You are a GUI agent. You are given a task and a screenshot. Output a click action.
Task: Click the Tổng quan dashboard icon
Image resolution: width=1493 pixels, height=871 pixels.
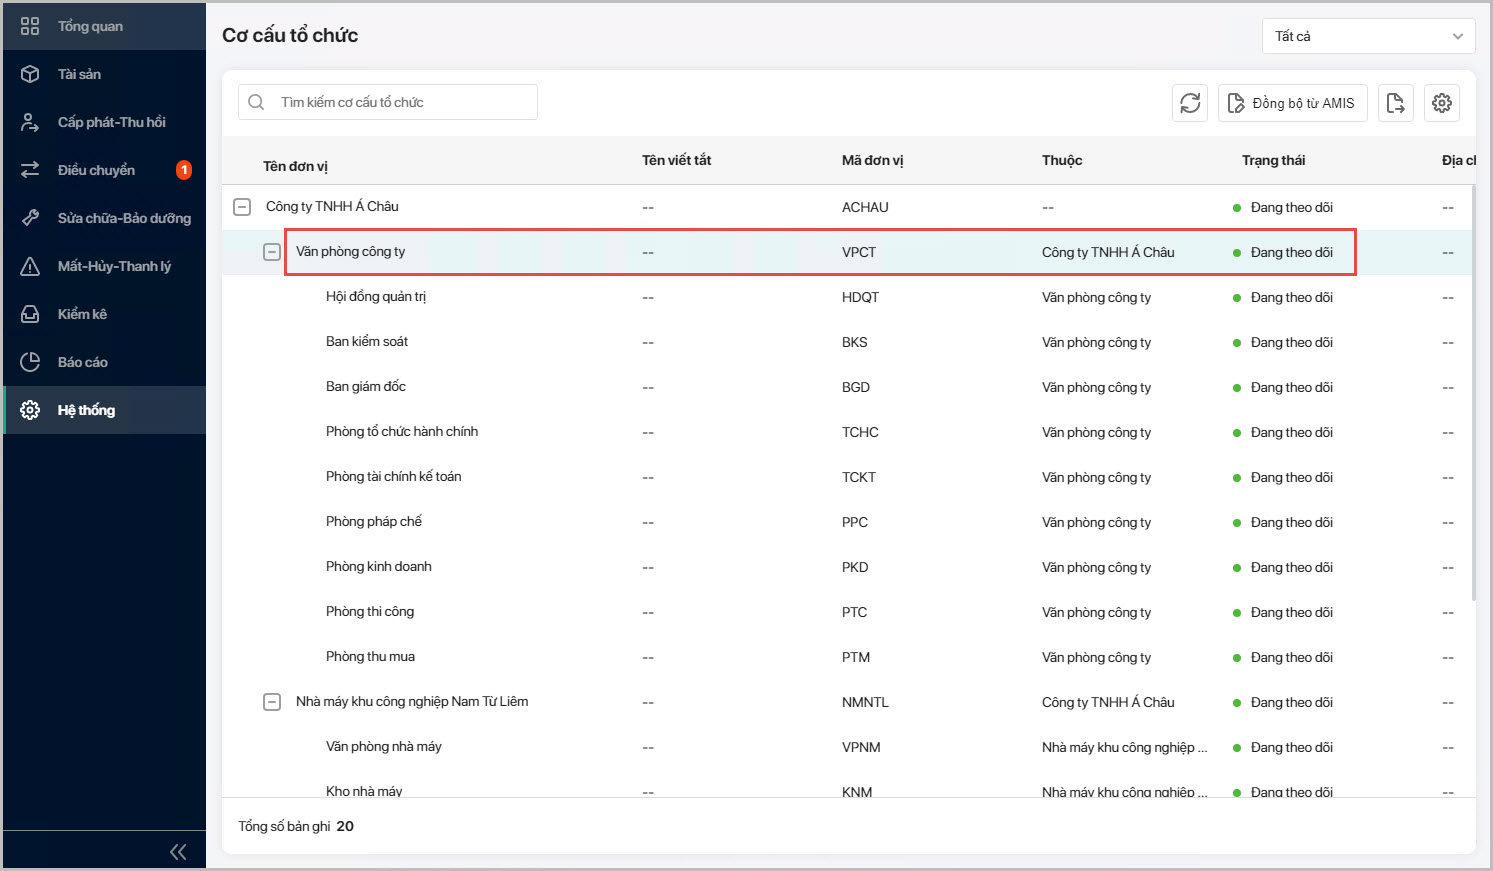[30, 26]
